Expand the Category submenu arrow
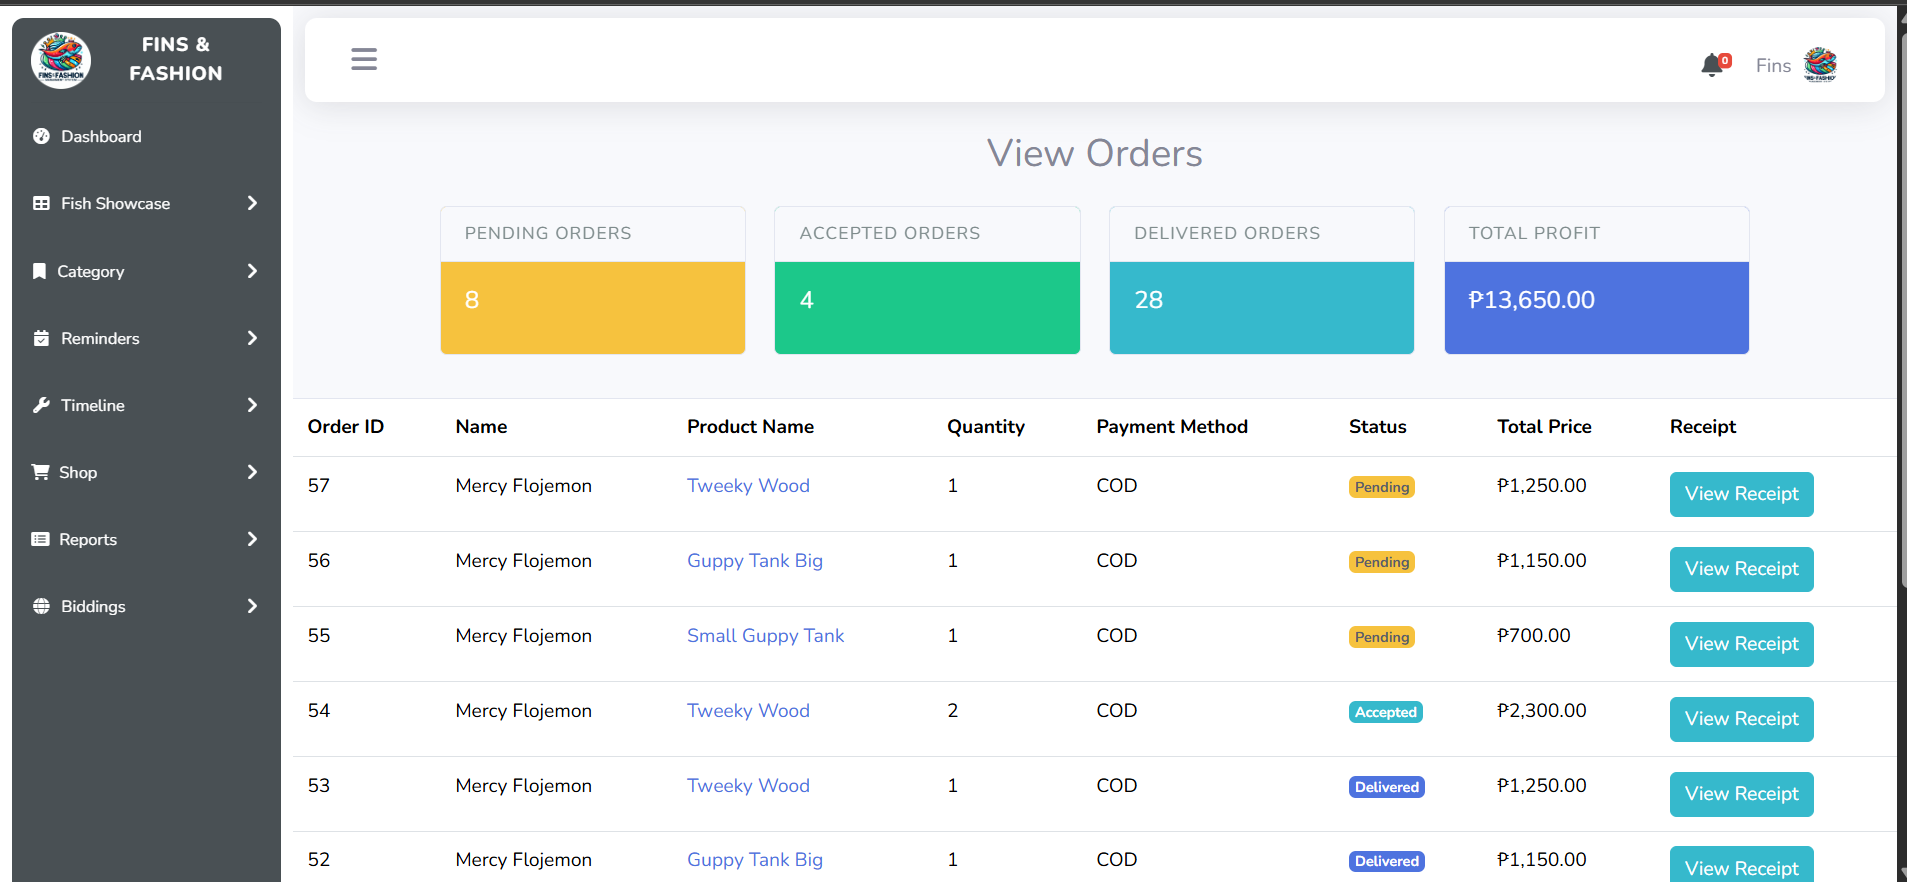Screen dimensions: 1907x882 [252, 271]
